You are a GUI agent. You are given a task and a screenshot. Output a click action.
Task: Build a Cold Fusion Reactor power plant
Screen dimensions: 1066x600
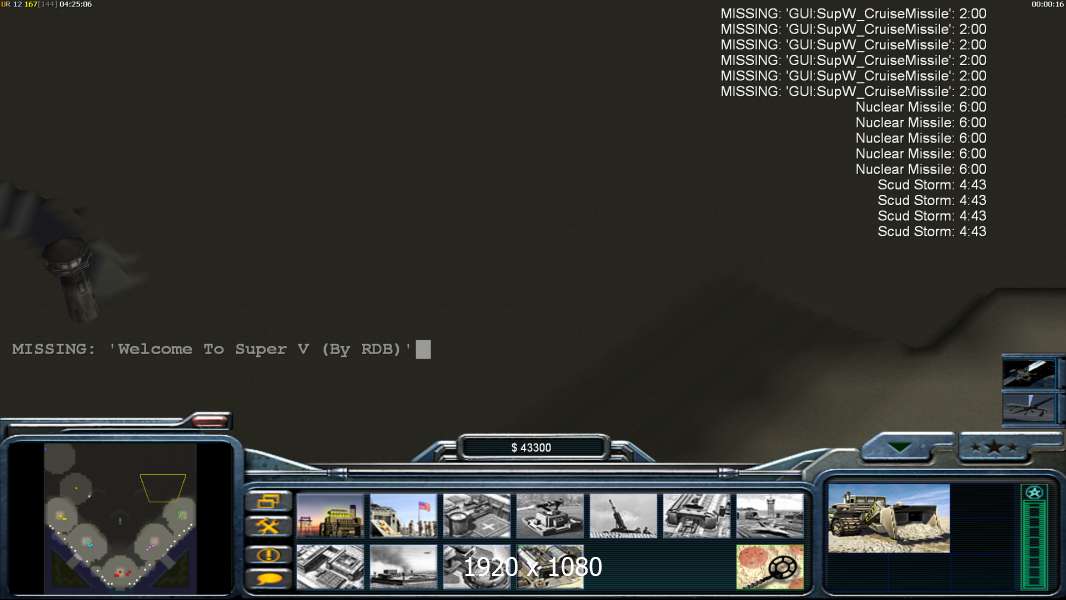330,516
